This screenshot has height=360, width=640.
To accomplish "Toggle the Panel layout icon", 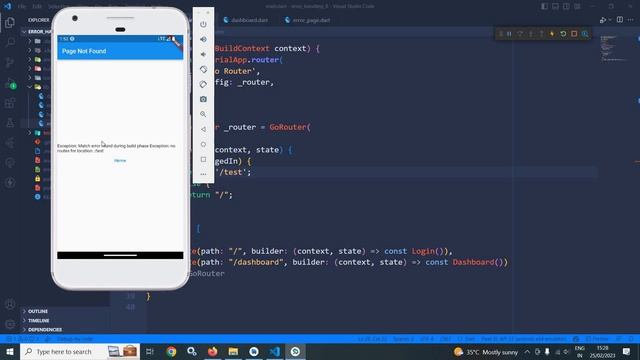I will coord(556,6).
